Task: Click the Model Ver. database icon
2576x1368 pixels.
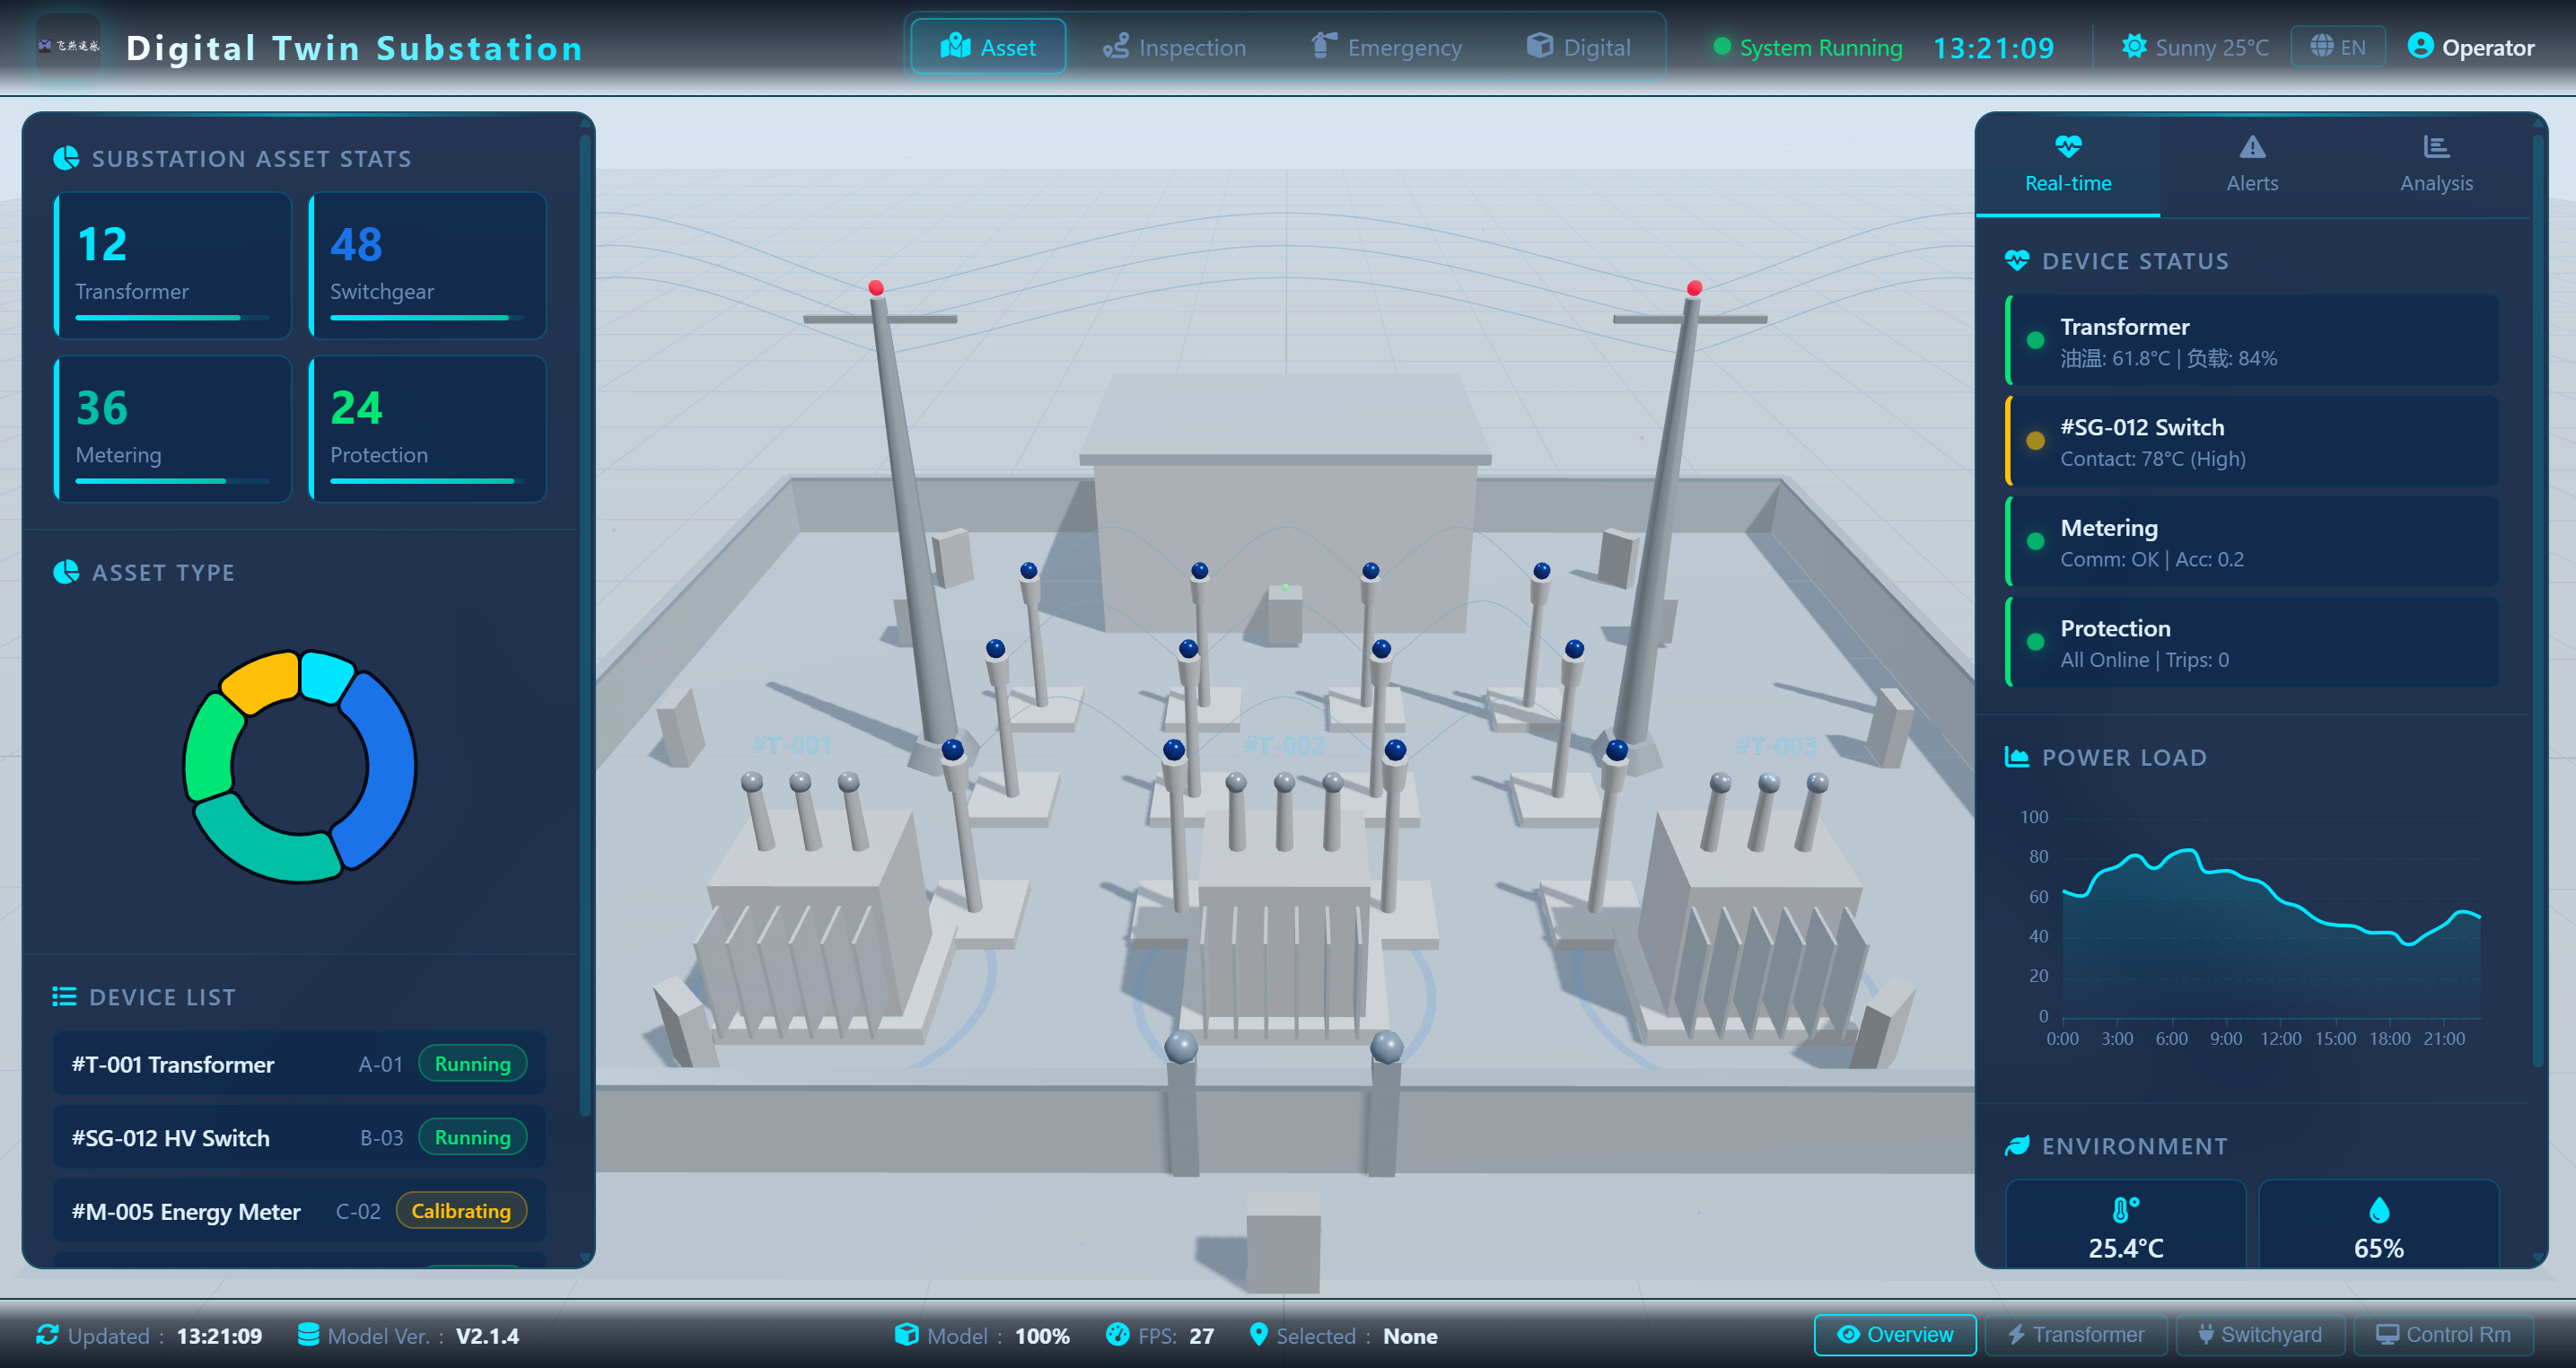Action: pyautogui.click(x=308, y=1335)
